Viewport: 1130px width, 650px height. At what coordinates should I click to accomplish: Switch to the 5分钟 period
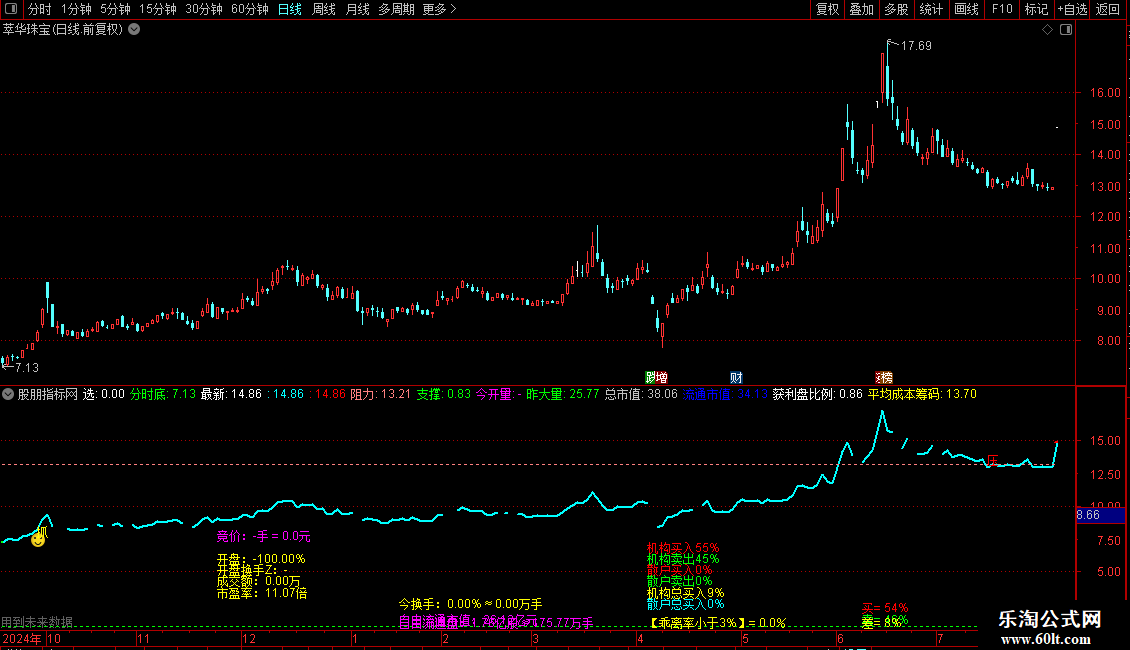115,9
